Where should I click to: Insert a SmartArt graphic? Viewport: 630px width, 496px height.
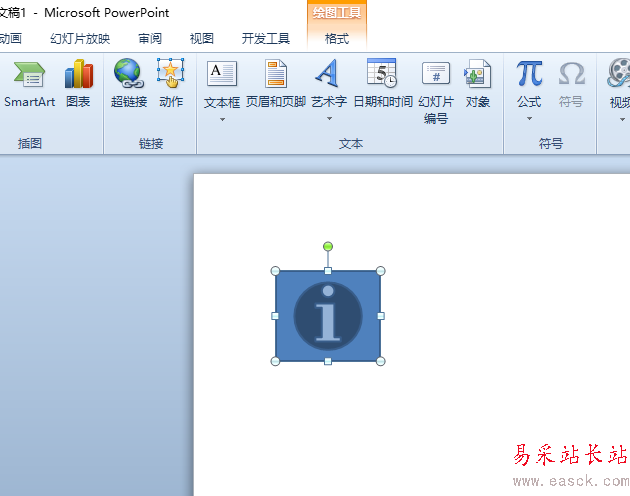click(x=29, y=84)
